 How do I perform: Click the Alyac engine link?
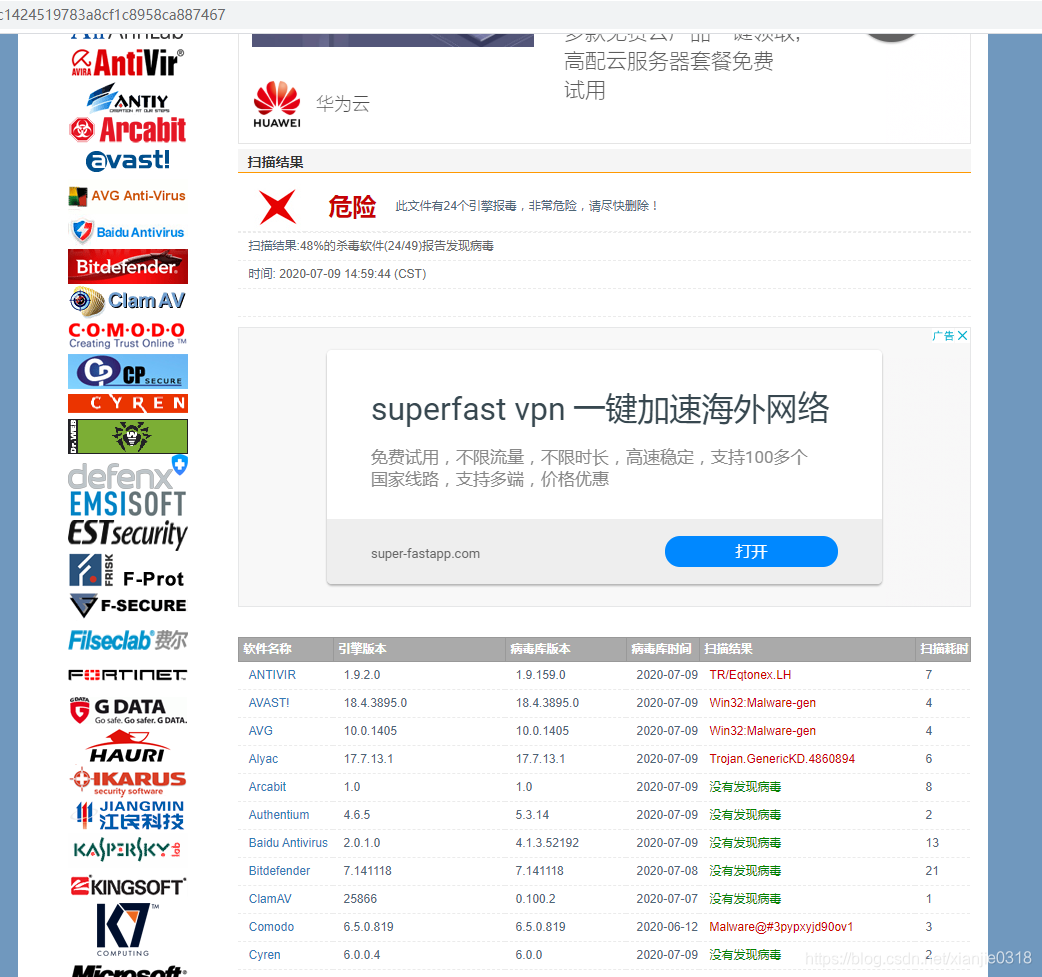tap(263, 759)
